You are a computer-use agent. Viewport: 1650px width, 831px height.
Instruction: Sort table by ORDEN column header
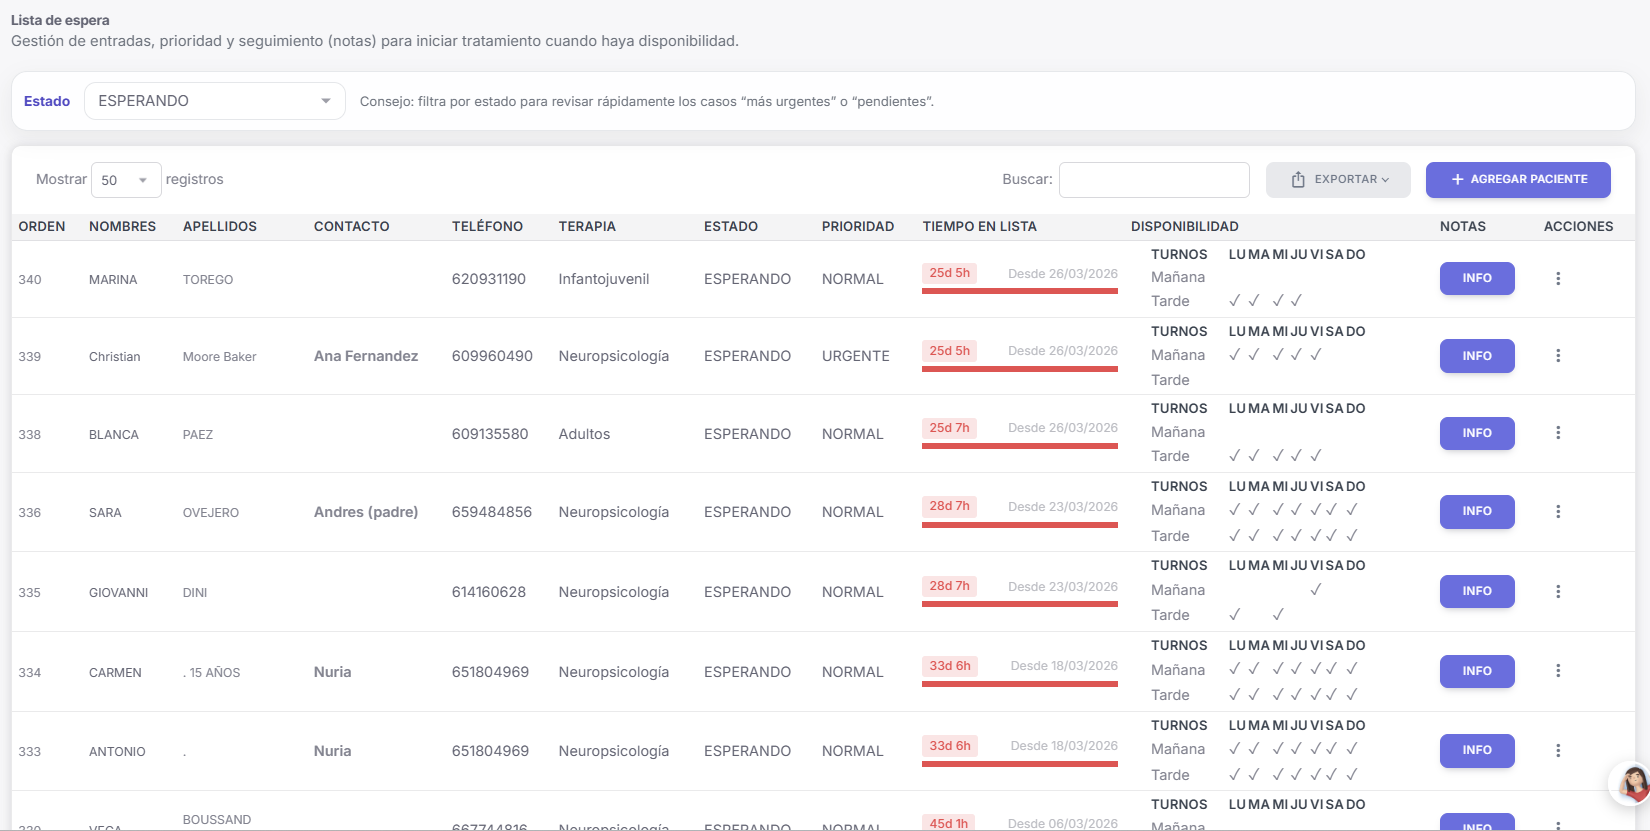point(42,227)
